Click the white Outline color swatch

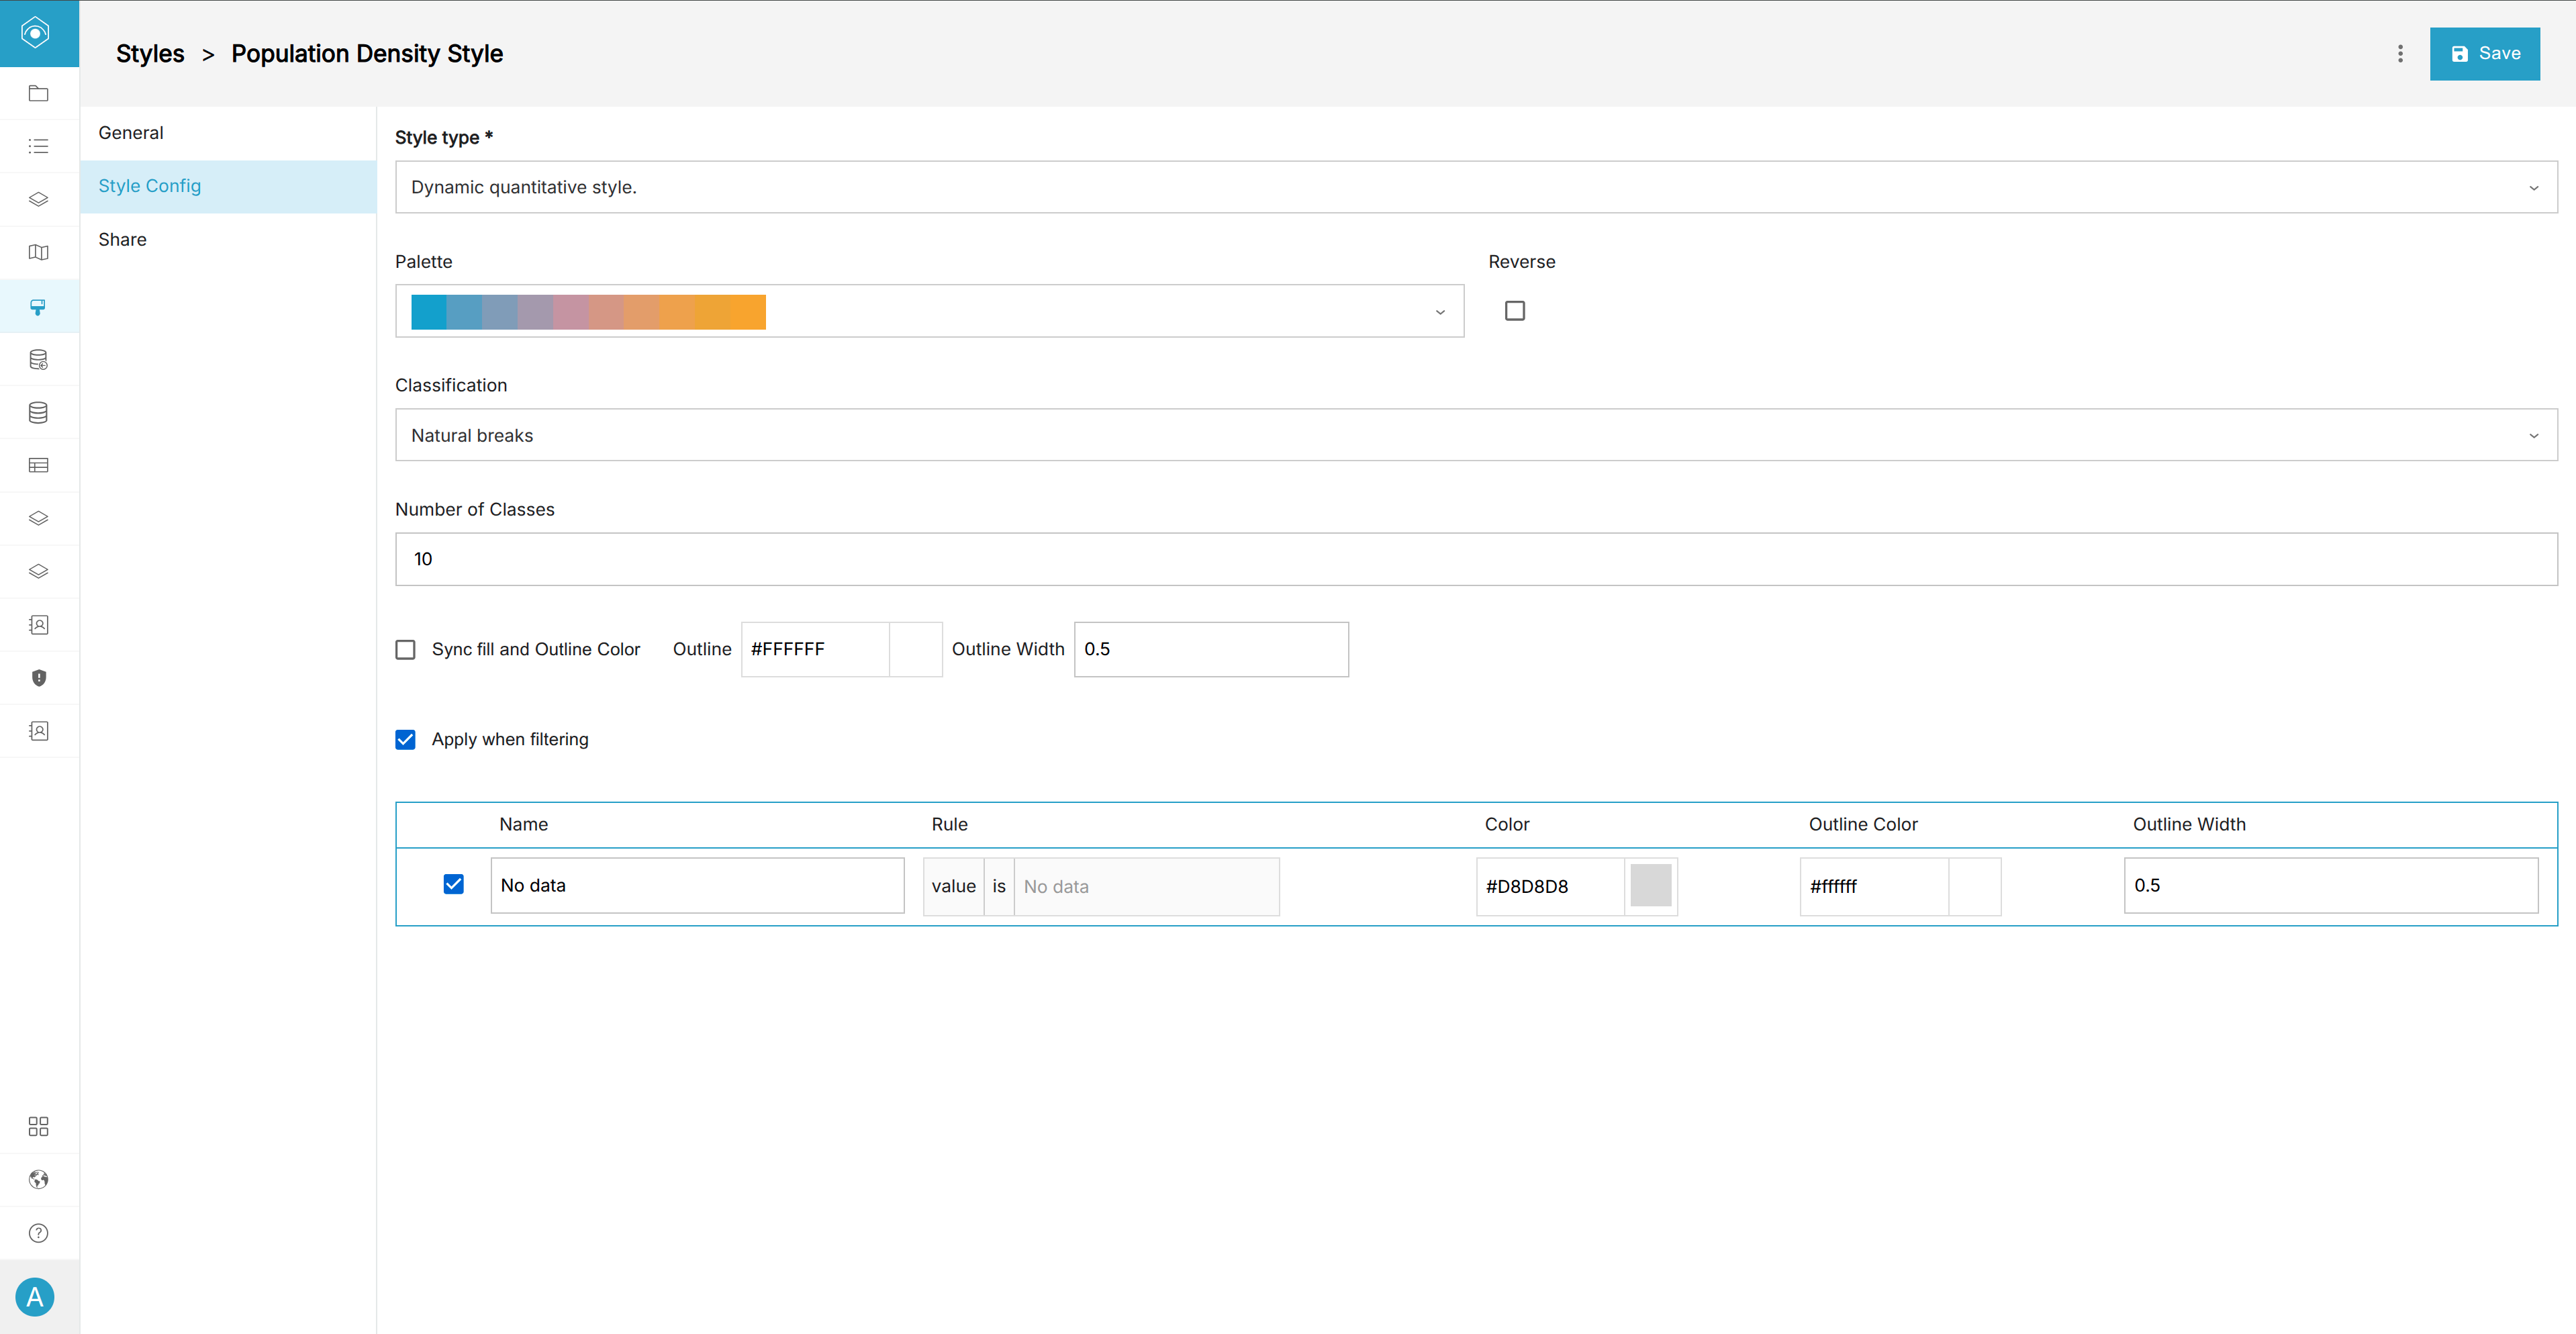(915, 650)
